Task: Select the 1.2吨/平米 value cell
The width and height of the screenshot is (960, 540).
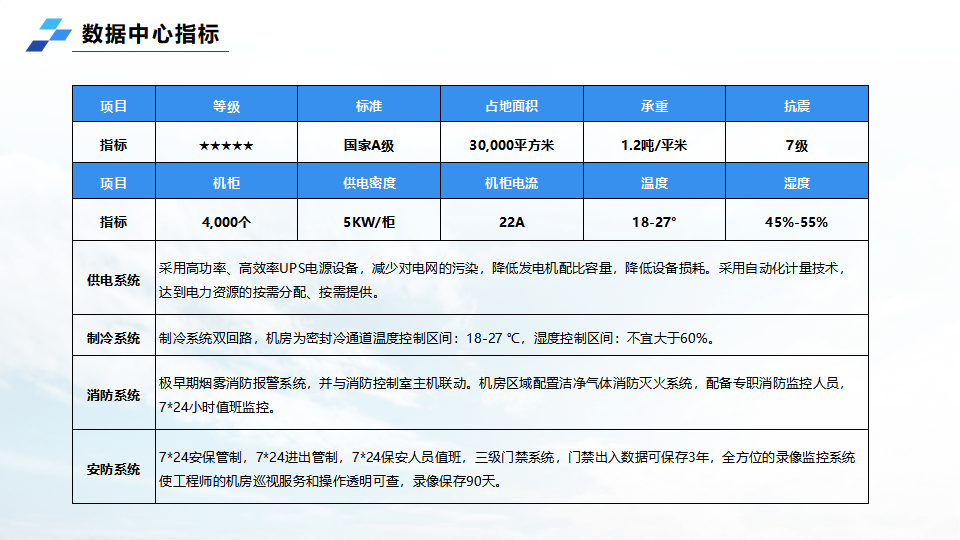Action: (x=654, y=145)
